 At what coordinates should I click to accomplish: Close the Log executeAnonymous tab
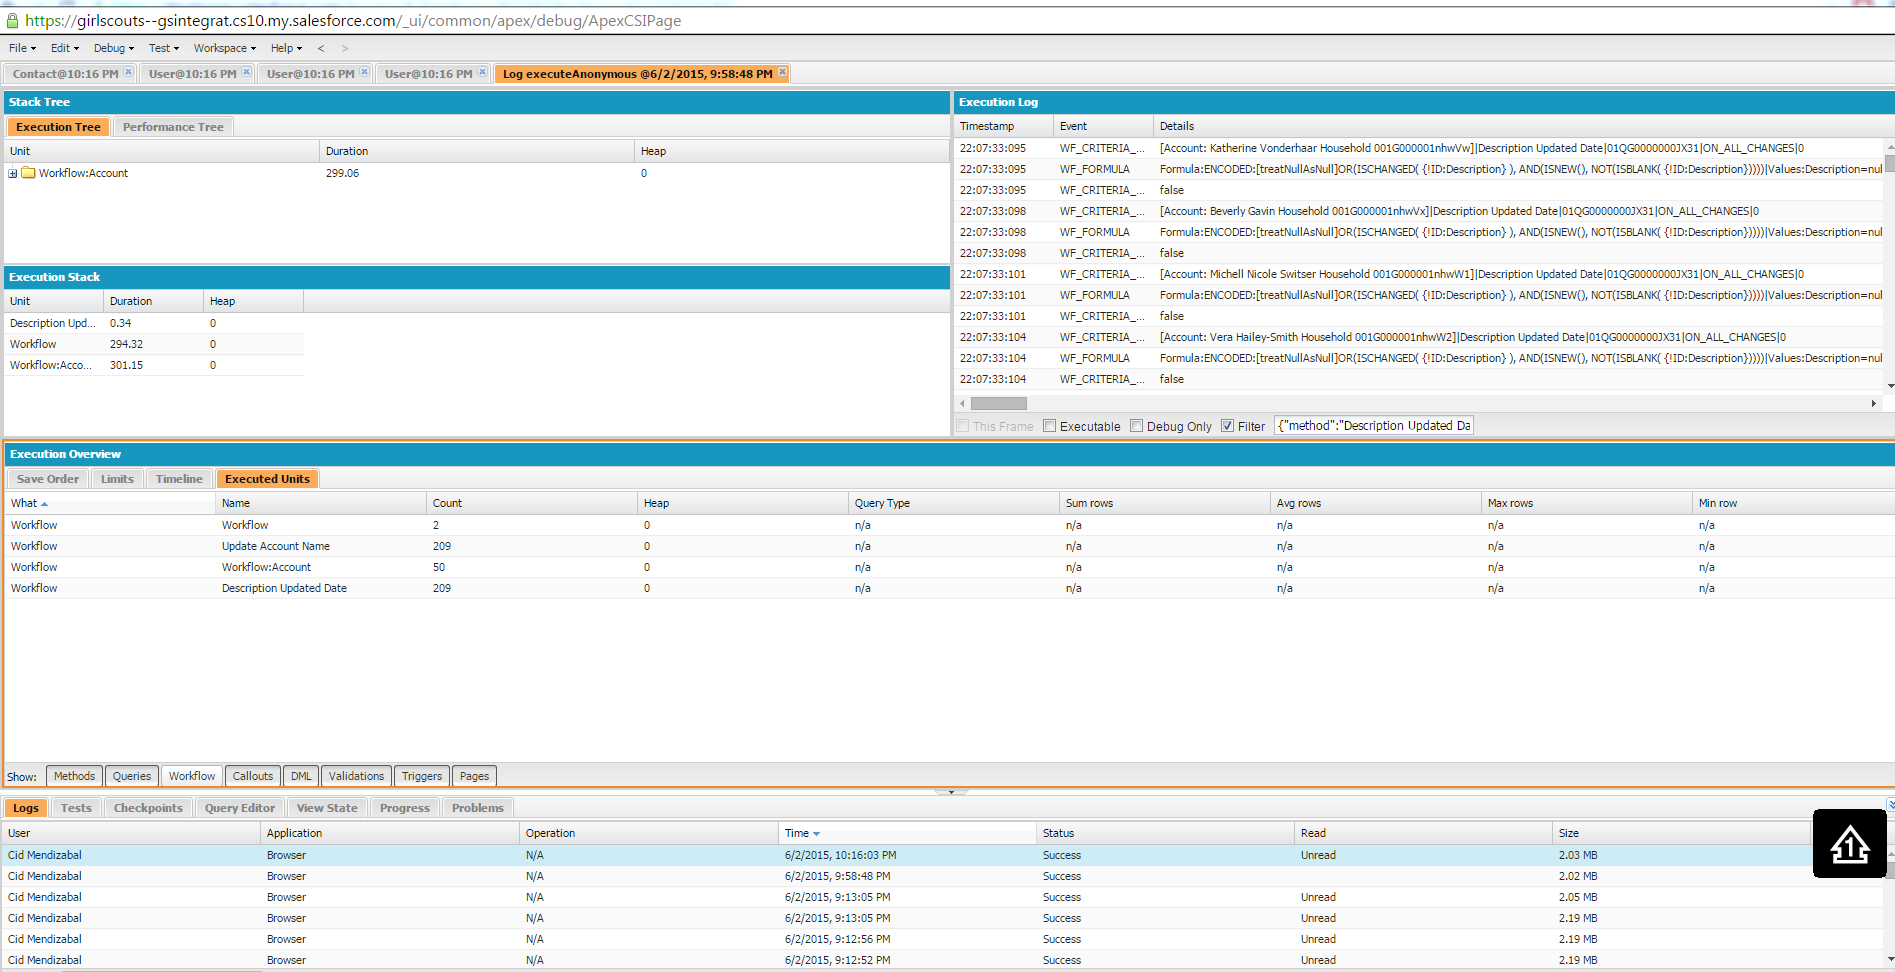[x=782, y=72]
